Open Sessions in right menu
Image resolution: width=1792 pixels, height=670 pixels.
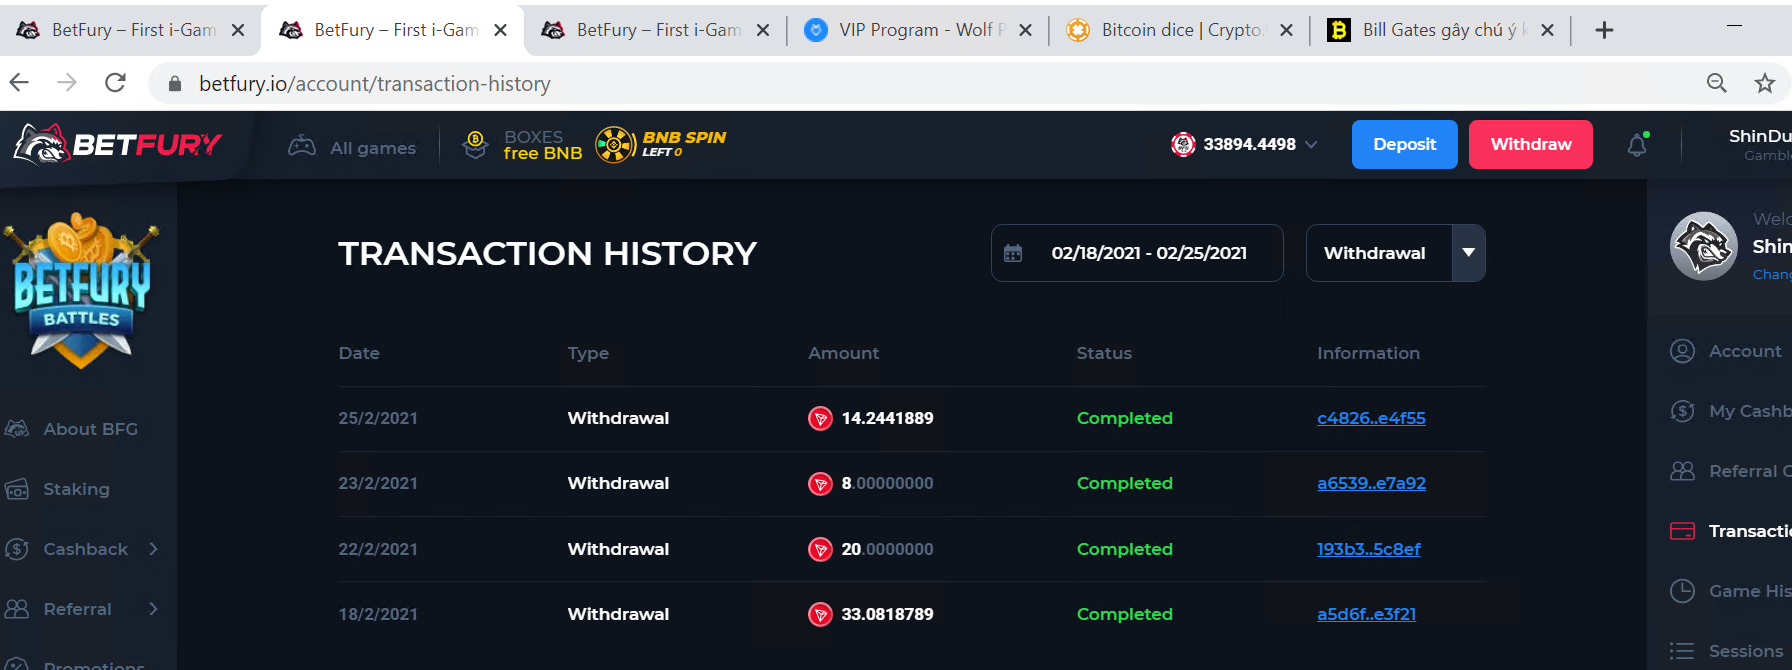coord(1726,651)
